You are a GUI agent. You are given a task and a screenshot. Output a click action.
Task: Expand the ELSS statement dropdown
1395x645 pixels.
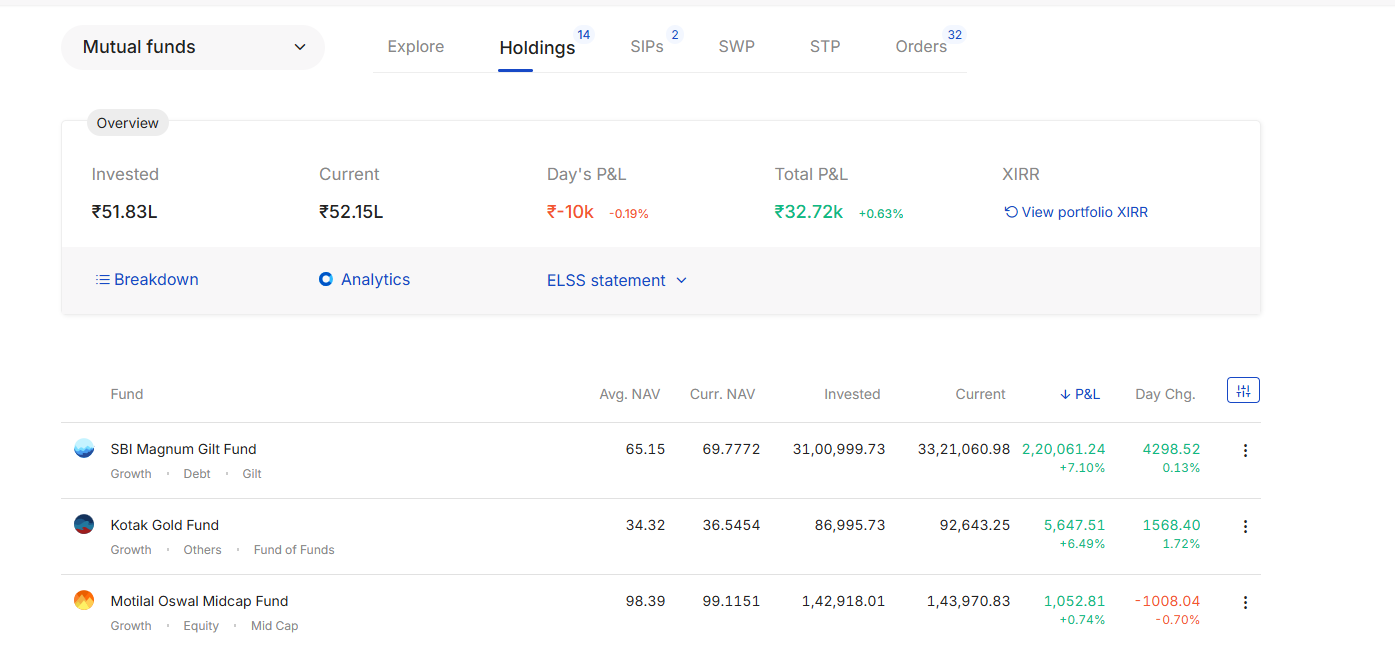tap(616, 281)
